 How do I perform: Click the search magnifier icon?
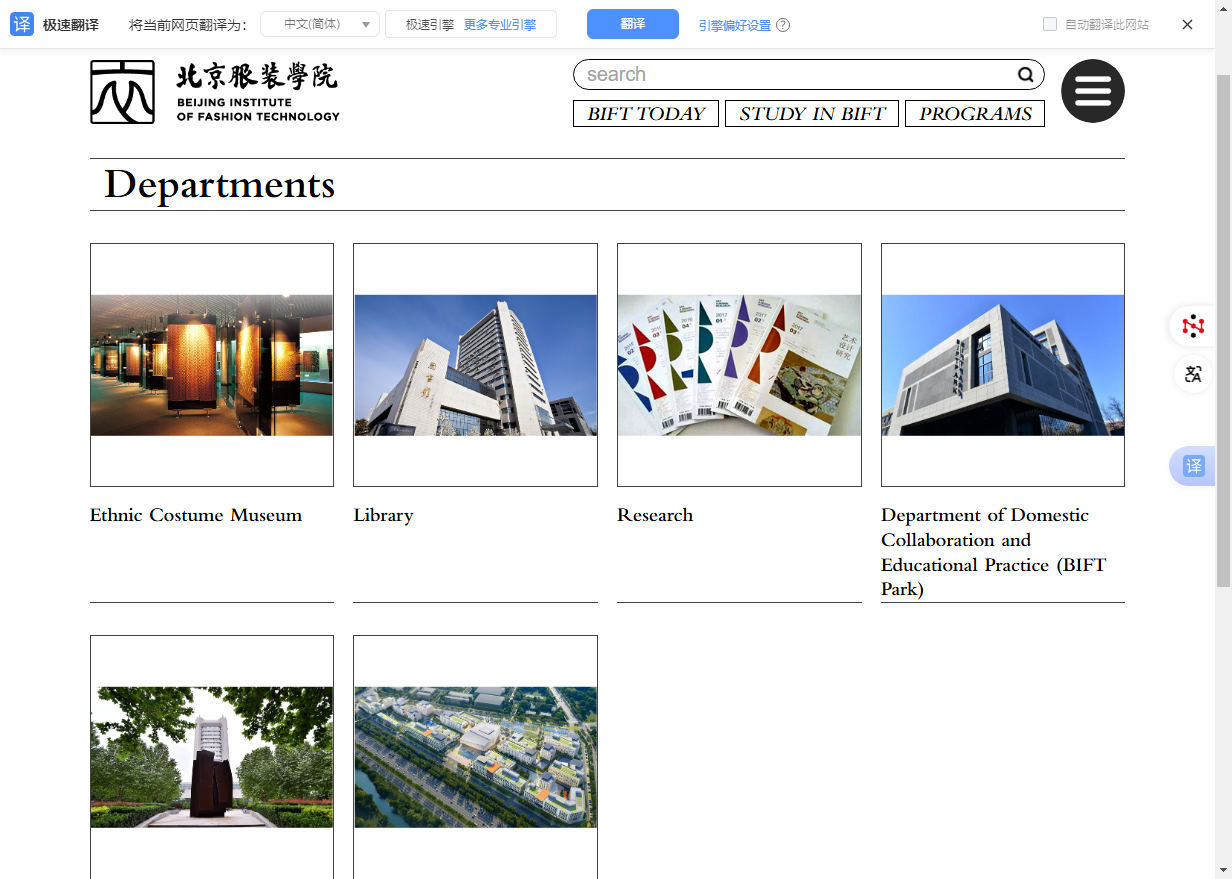click(1025, 75)
